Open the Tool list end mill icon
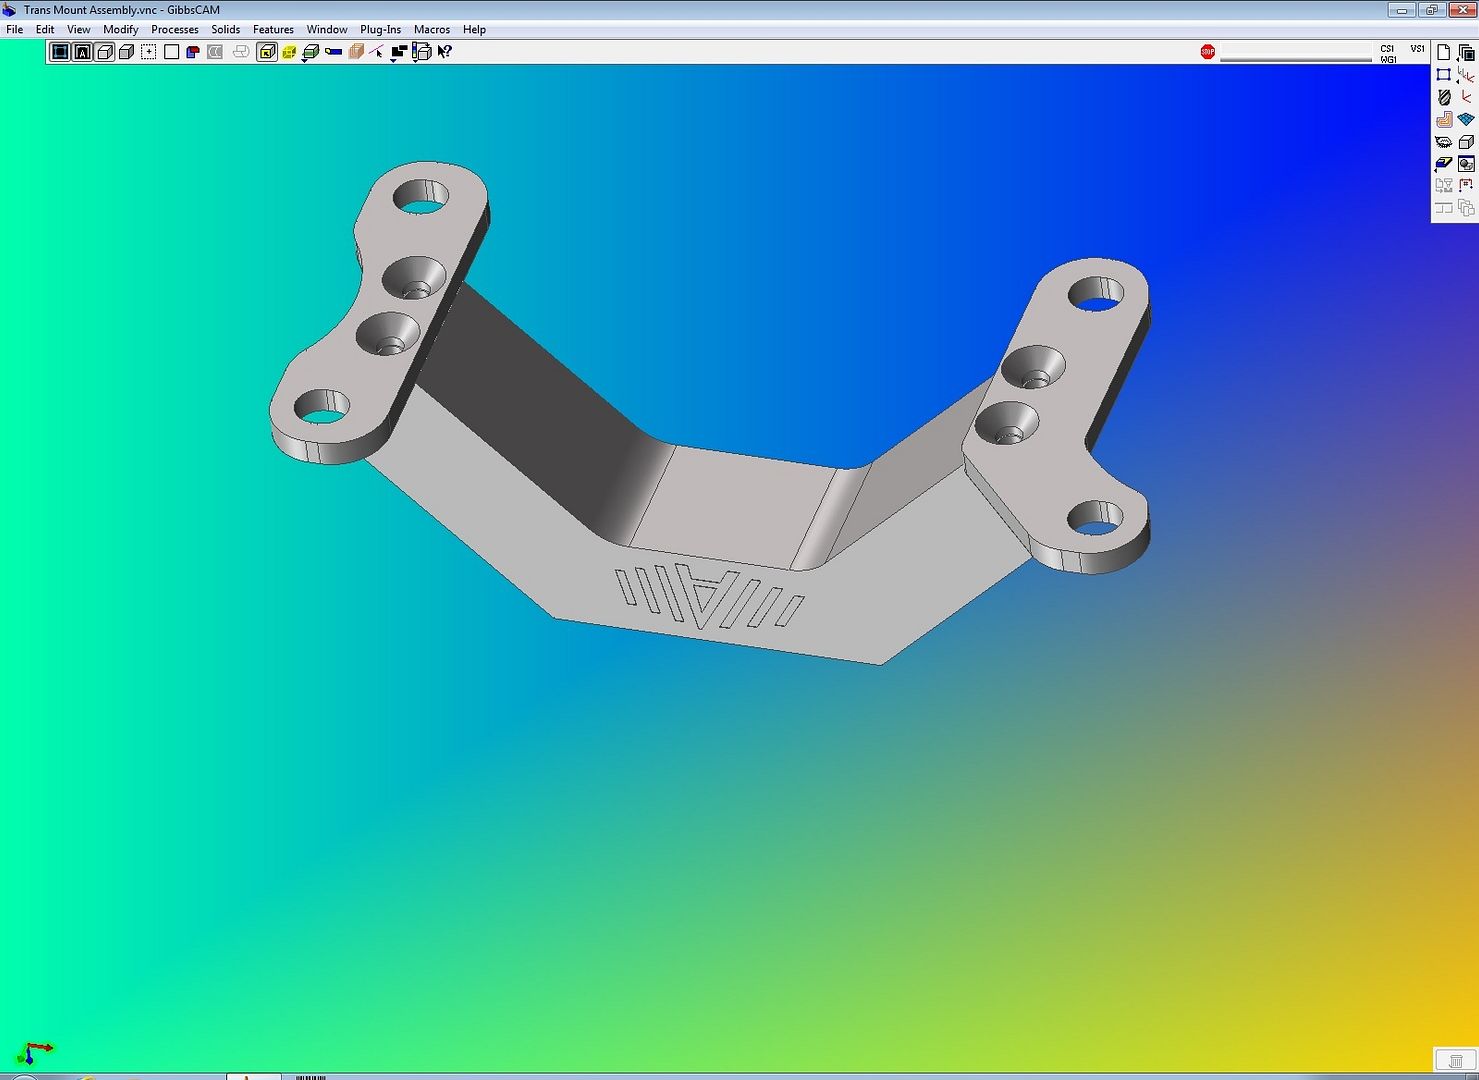The image size is (1479, 1080). (x=1444, y=97)
